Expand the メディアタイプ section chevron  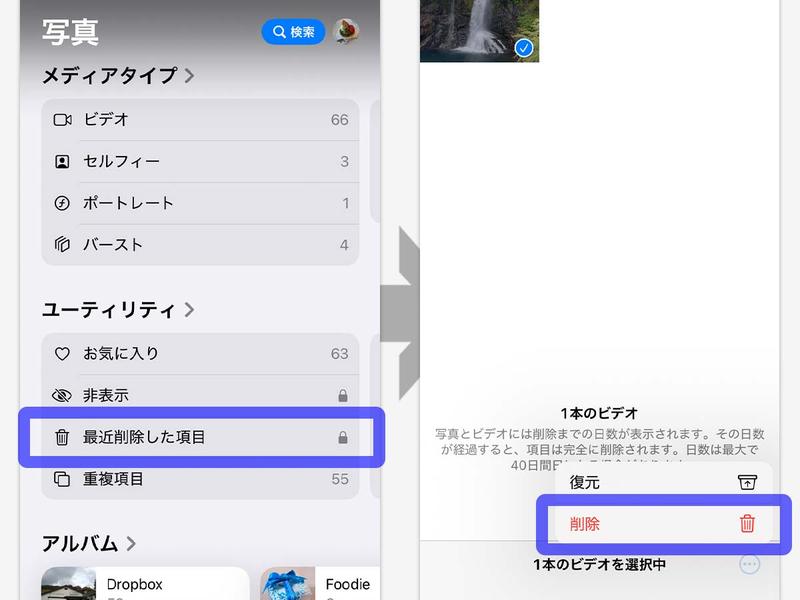coord(189,76)
